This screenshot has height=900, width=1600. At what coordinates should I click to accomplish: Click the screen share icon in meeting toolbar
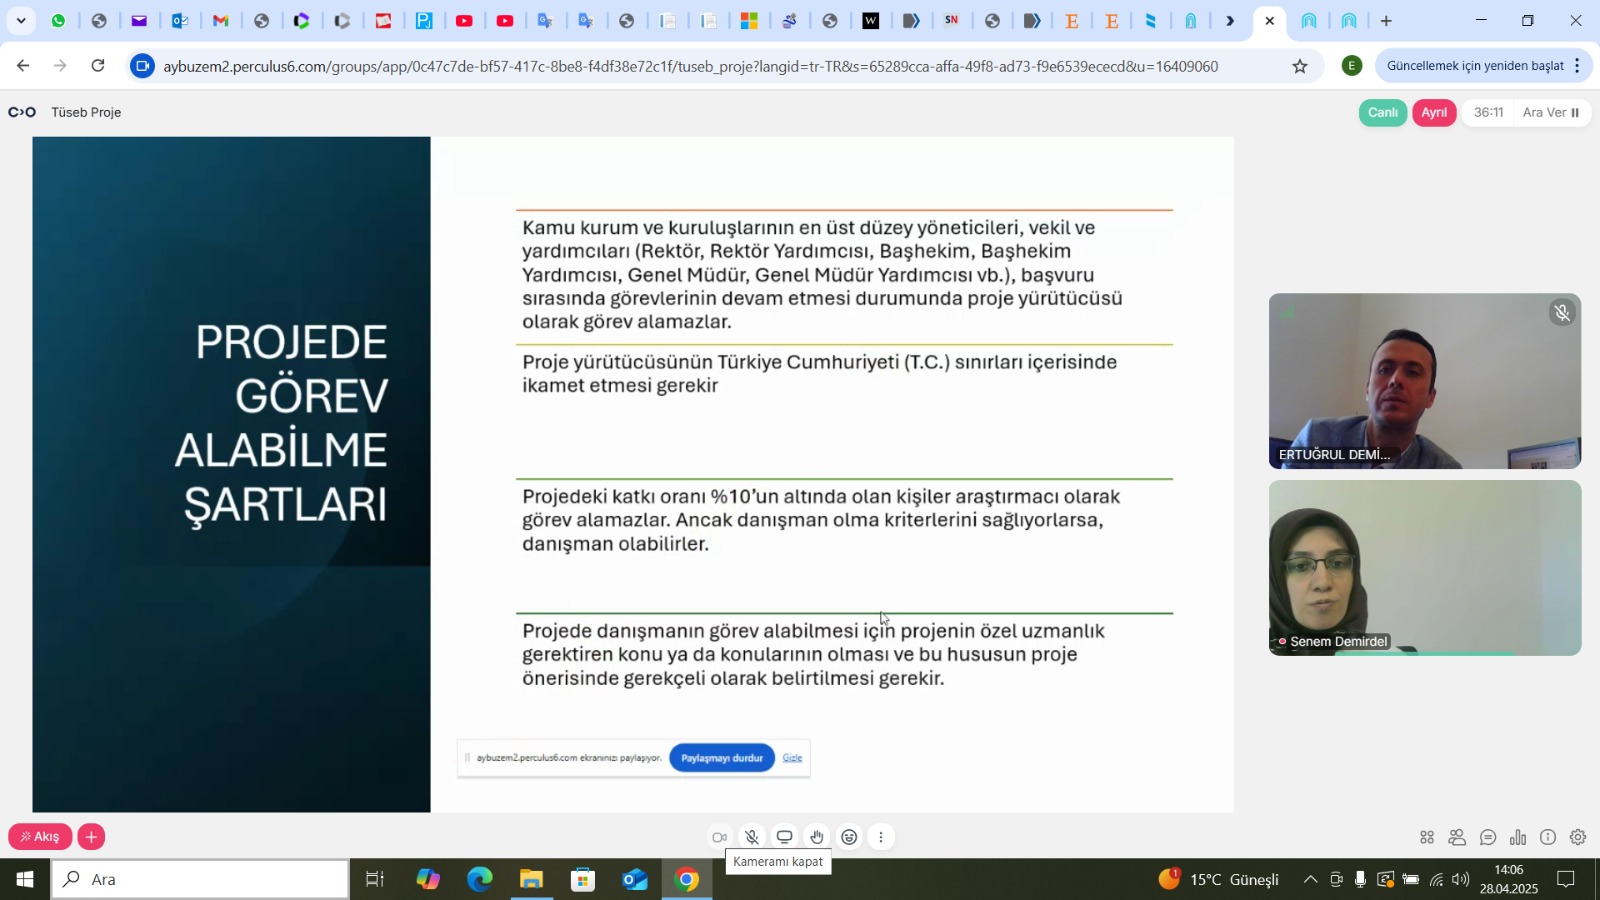(785, 837)
